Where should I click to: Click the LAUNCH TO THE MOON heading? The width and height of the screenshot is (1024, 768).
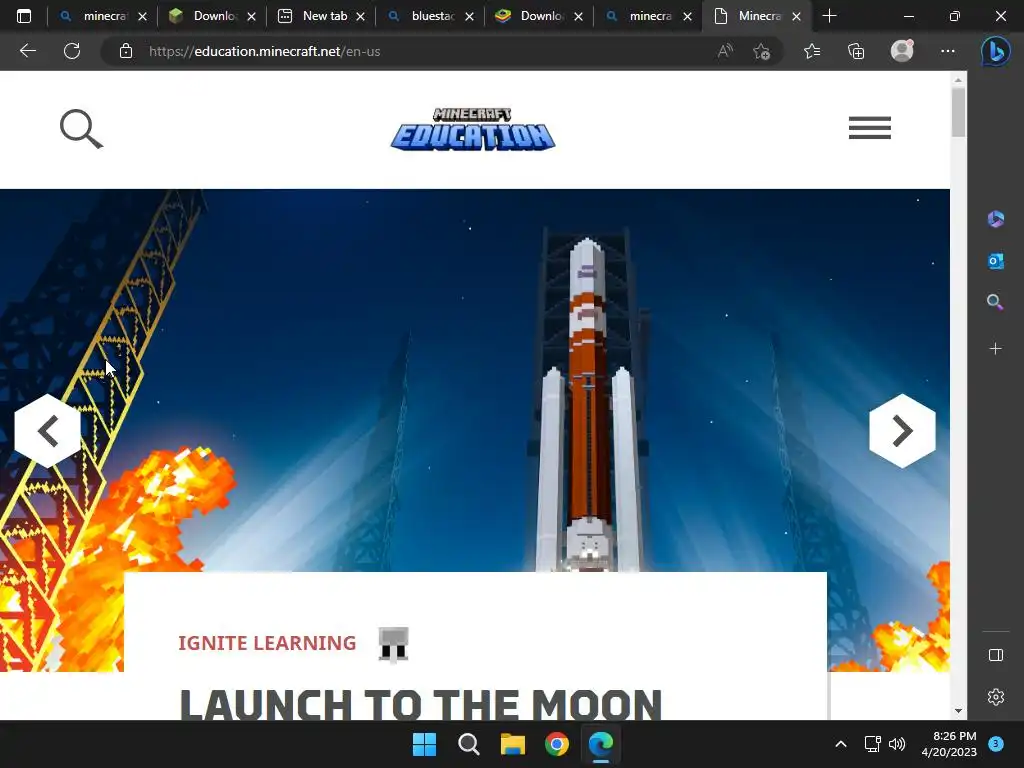421,705
